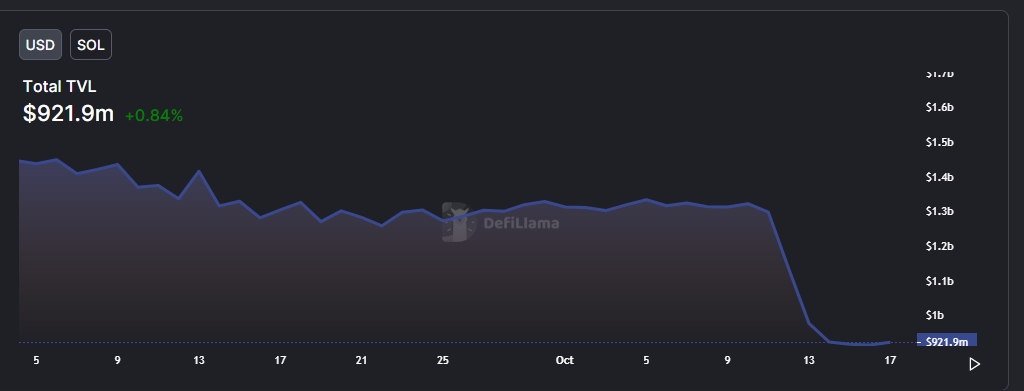Click the $1b label on the value axis
This screenshot has height=391, width=1024.
click(935, 315)
